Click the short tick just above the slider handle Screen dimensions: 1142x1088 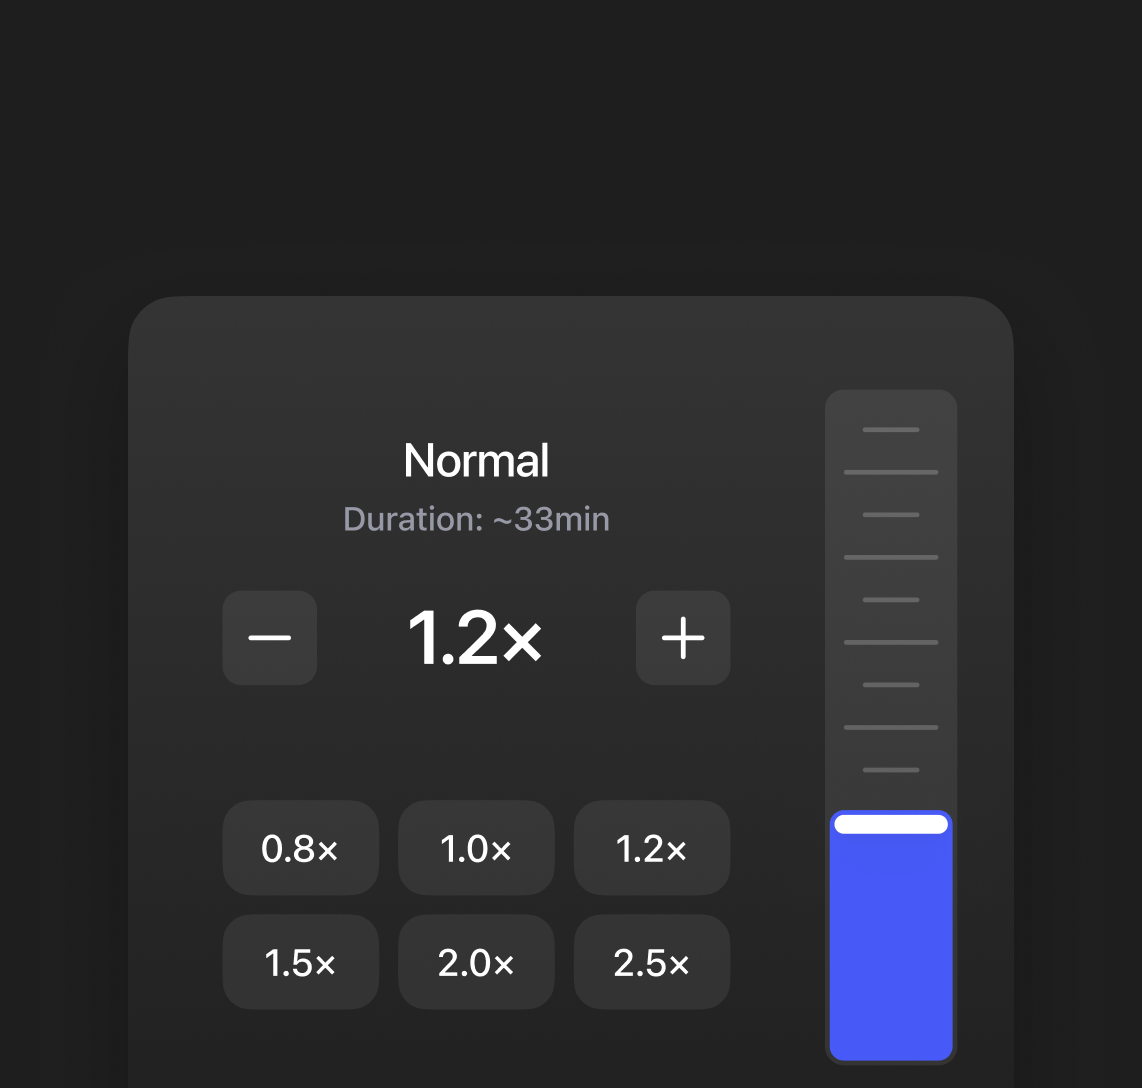click(x=891, y=770)
